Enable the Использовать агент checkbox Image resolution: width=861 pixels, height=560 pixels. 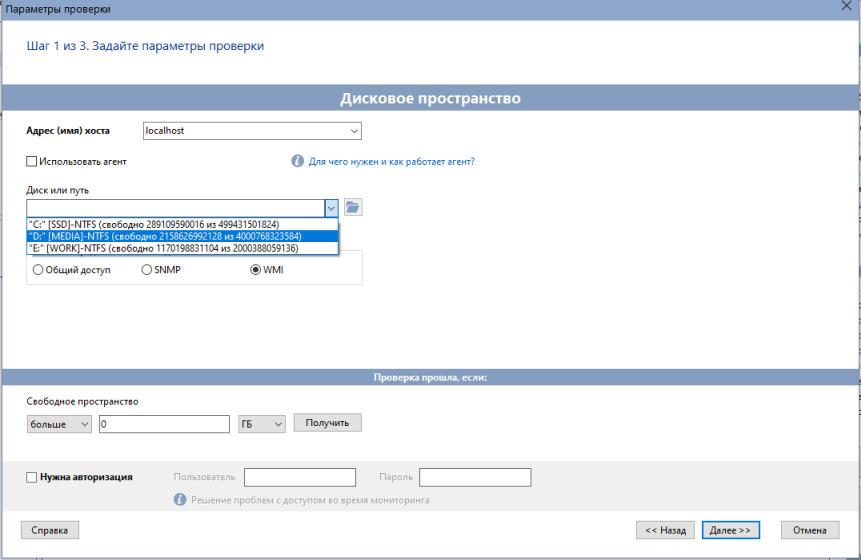pos(32,161)
